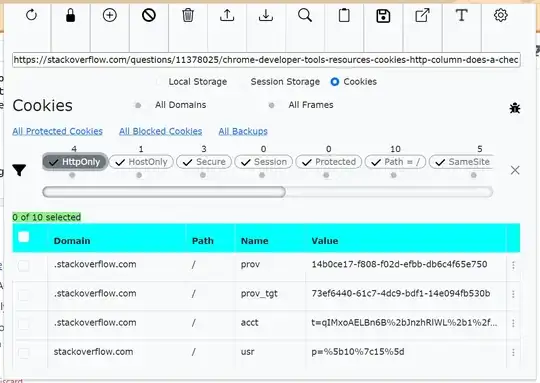
Task: Add a new cookie with plus icon
Action: click(110, 15)
